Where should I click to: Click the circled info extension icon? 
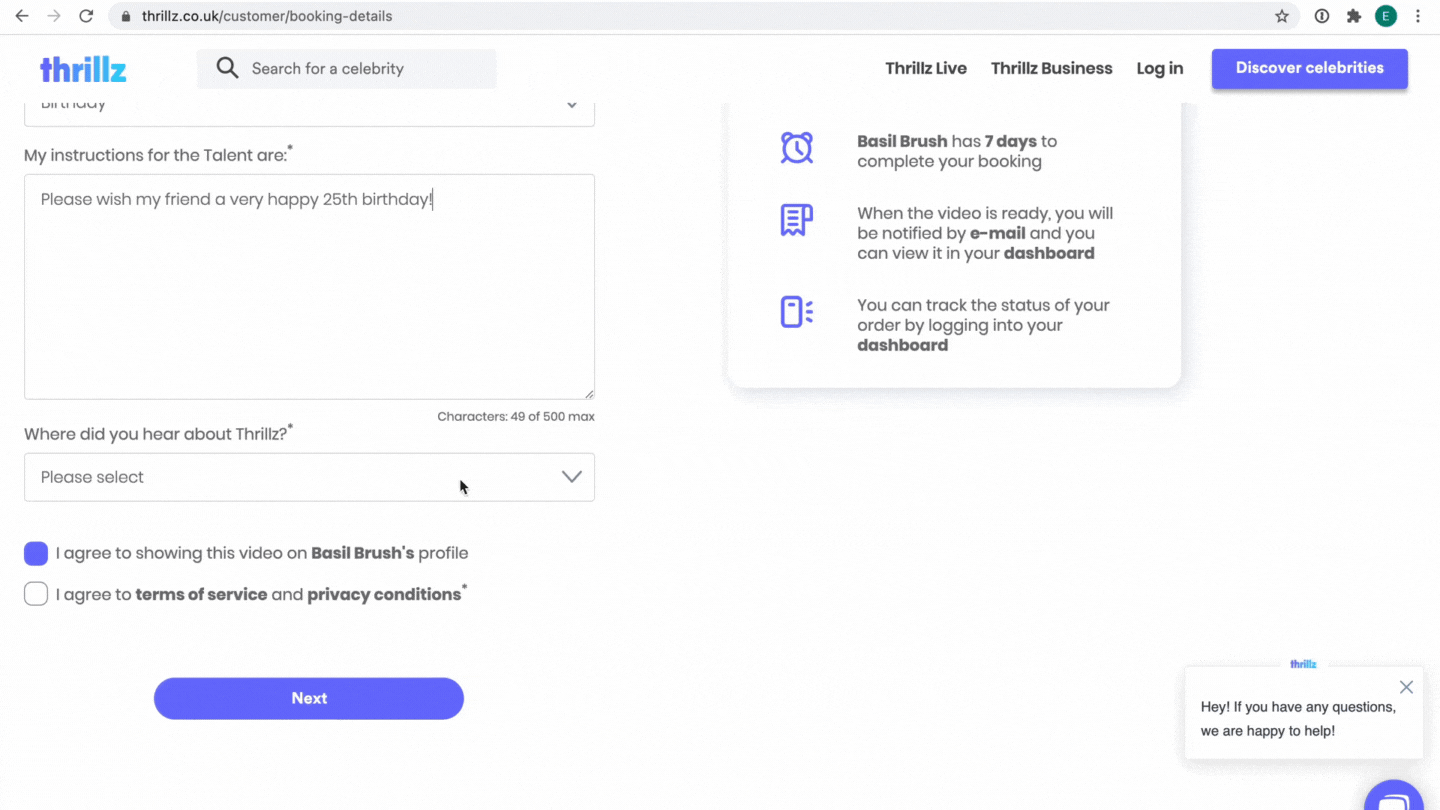tap(1322, 16)
